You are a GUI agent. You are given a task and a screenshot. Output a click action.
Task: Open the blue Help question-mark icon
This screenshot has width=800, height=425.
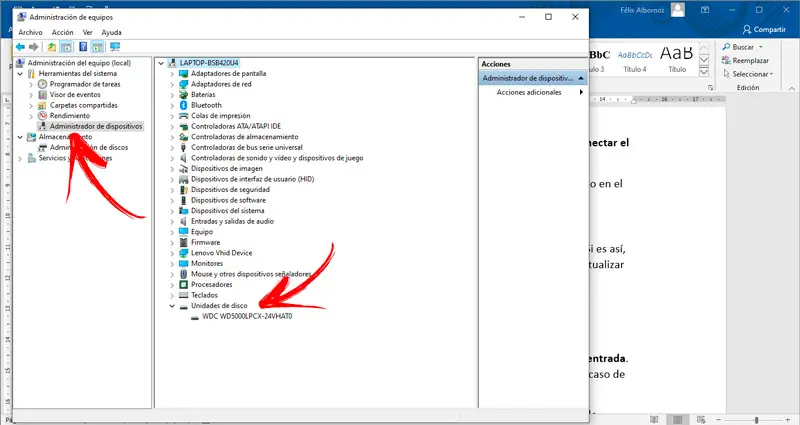click(x=83, y=47)
